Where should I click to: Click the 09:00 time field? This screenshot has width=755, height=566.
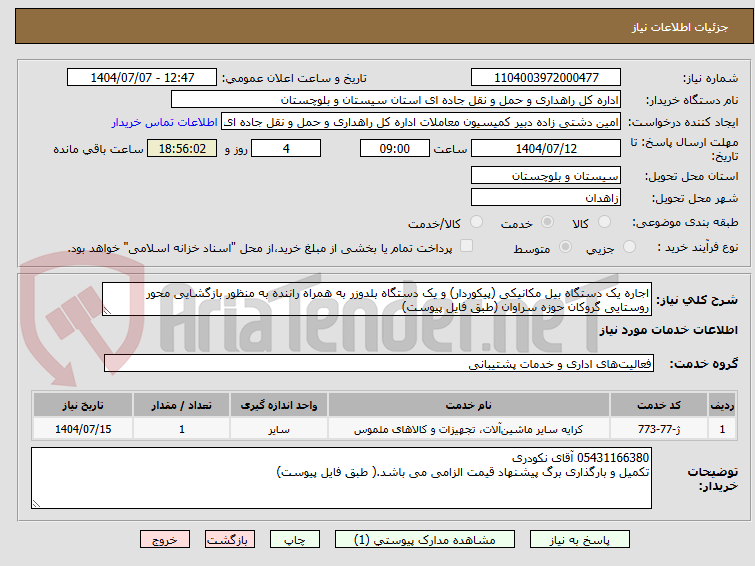[x=395, y=148]
